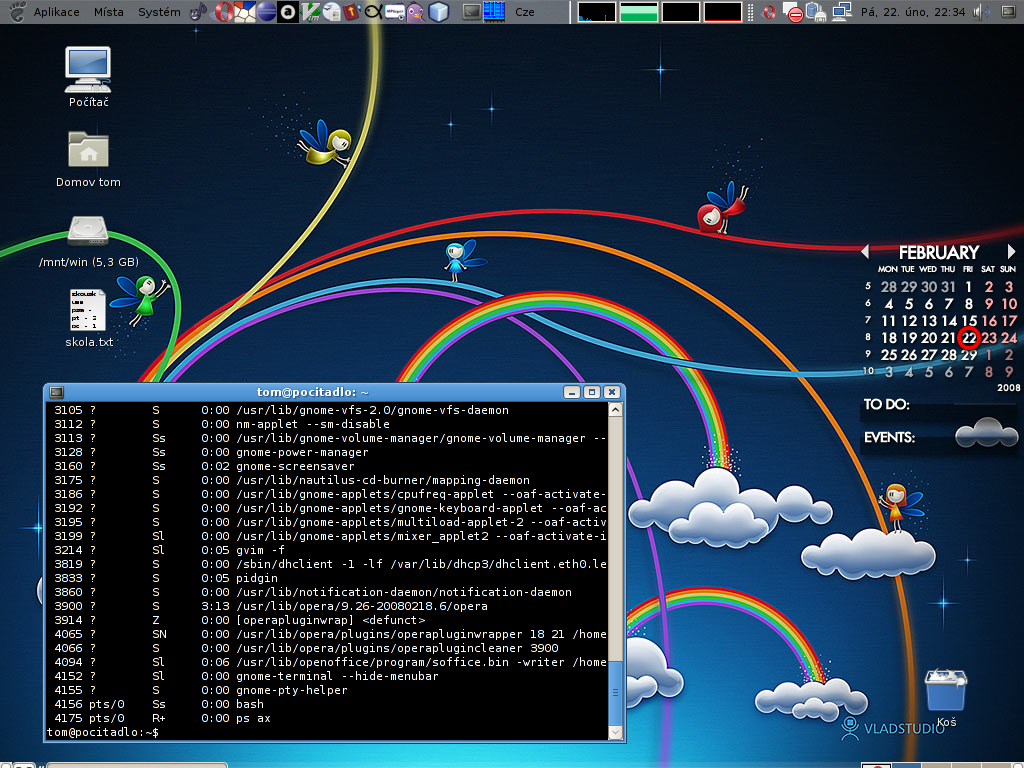Click the Opera icon in the system tray
The image size is (1024, 768).
tap(769, 12)
